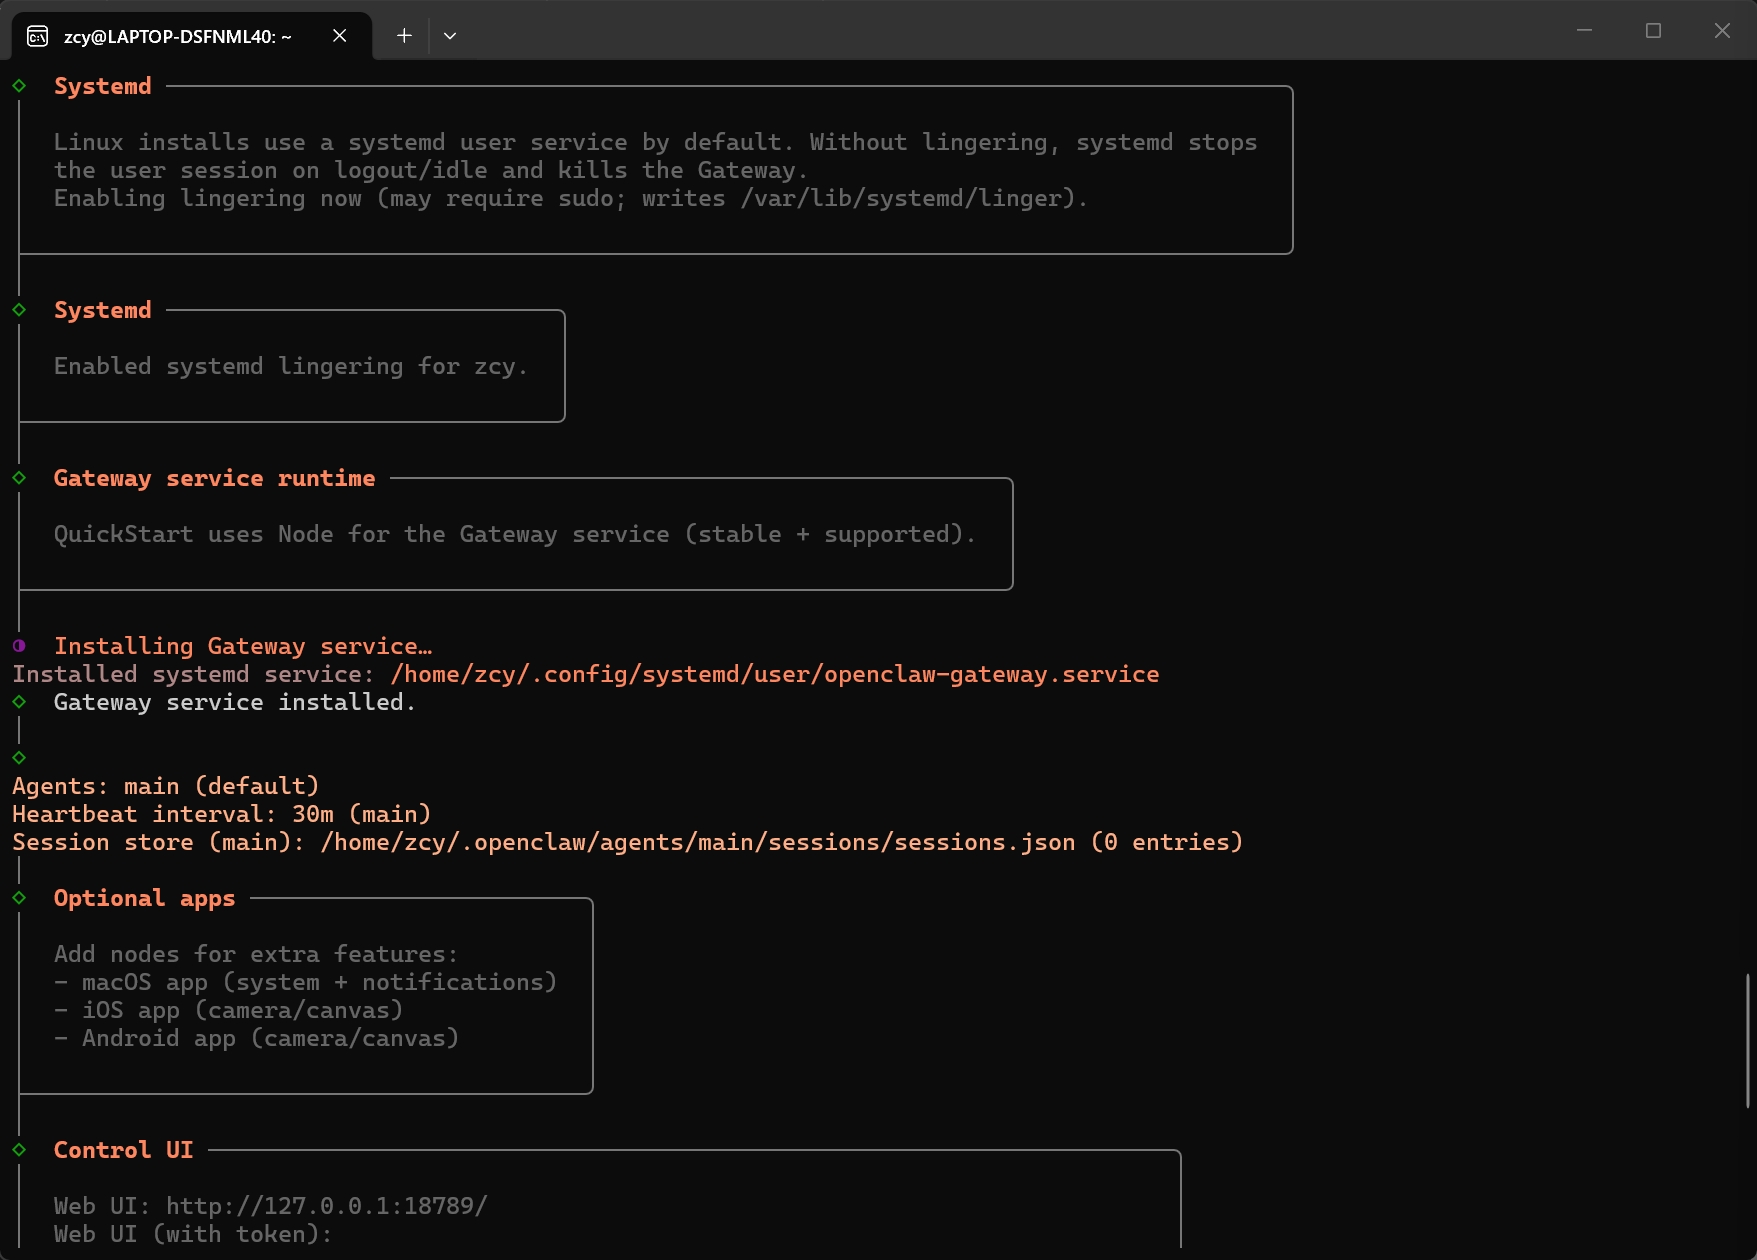Minimize the terminal window

(x=1584, y=31)
